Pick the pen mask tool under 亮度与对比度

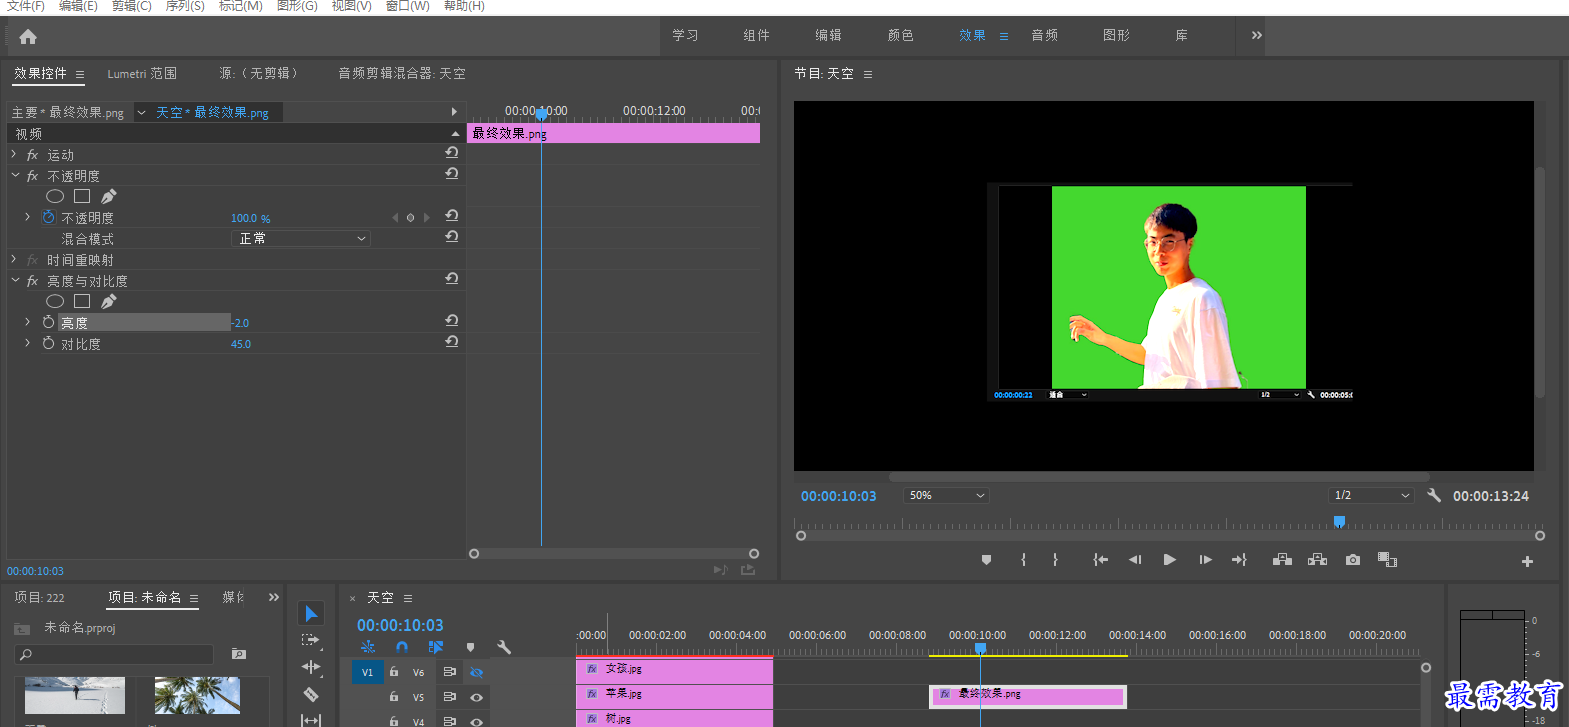point(109,301)
